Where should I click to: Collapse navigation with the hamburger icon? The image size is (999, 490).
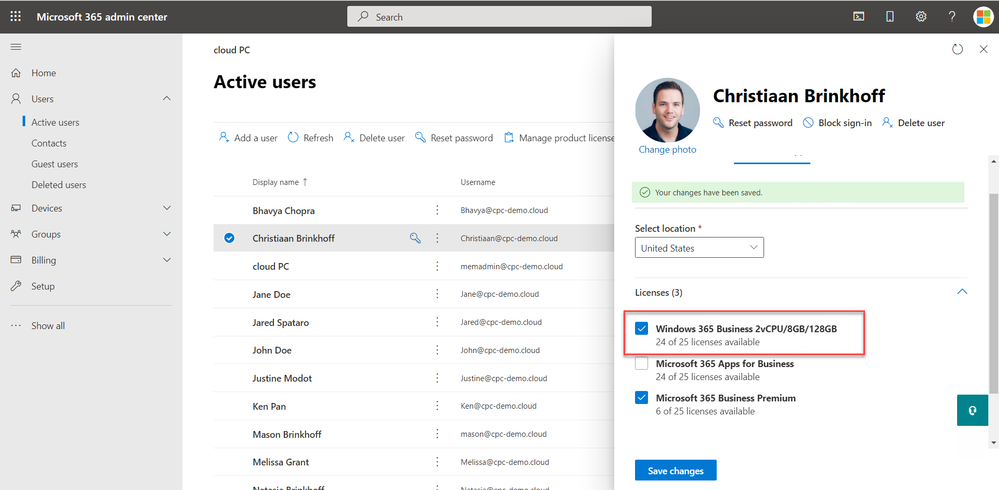(15, 47)
